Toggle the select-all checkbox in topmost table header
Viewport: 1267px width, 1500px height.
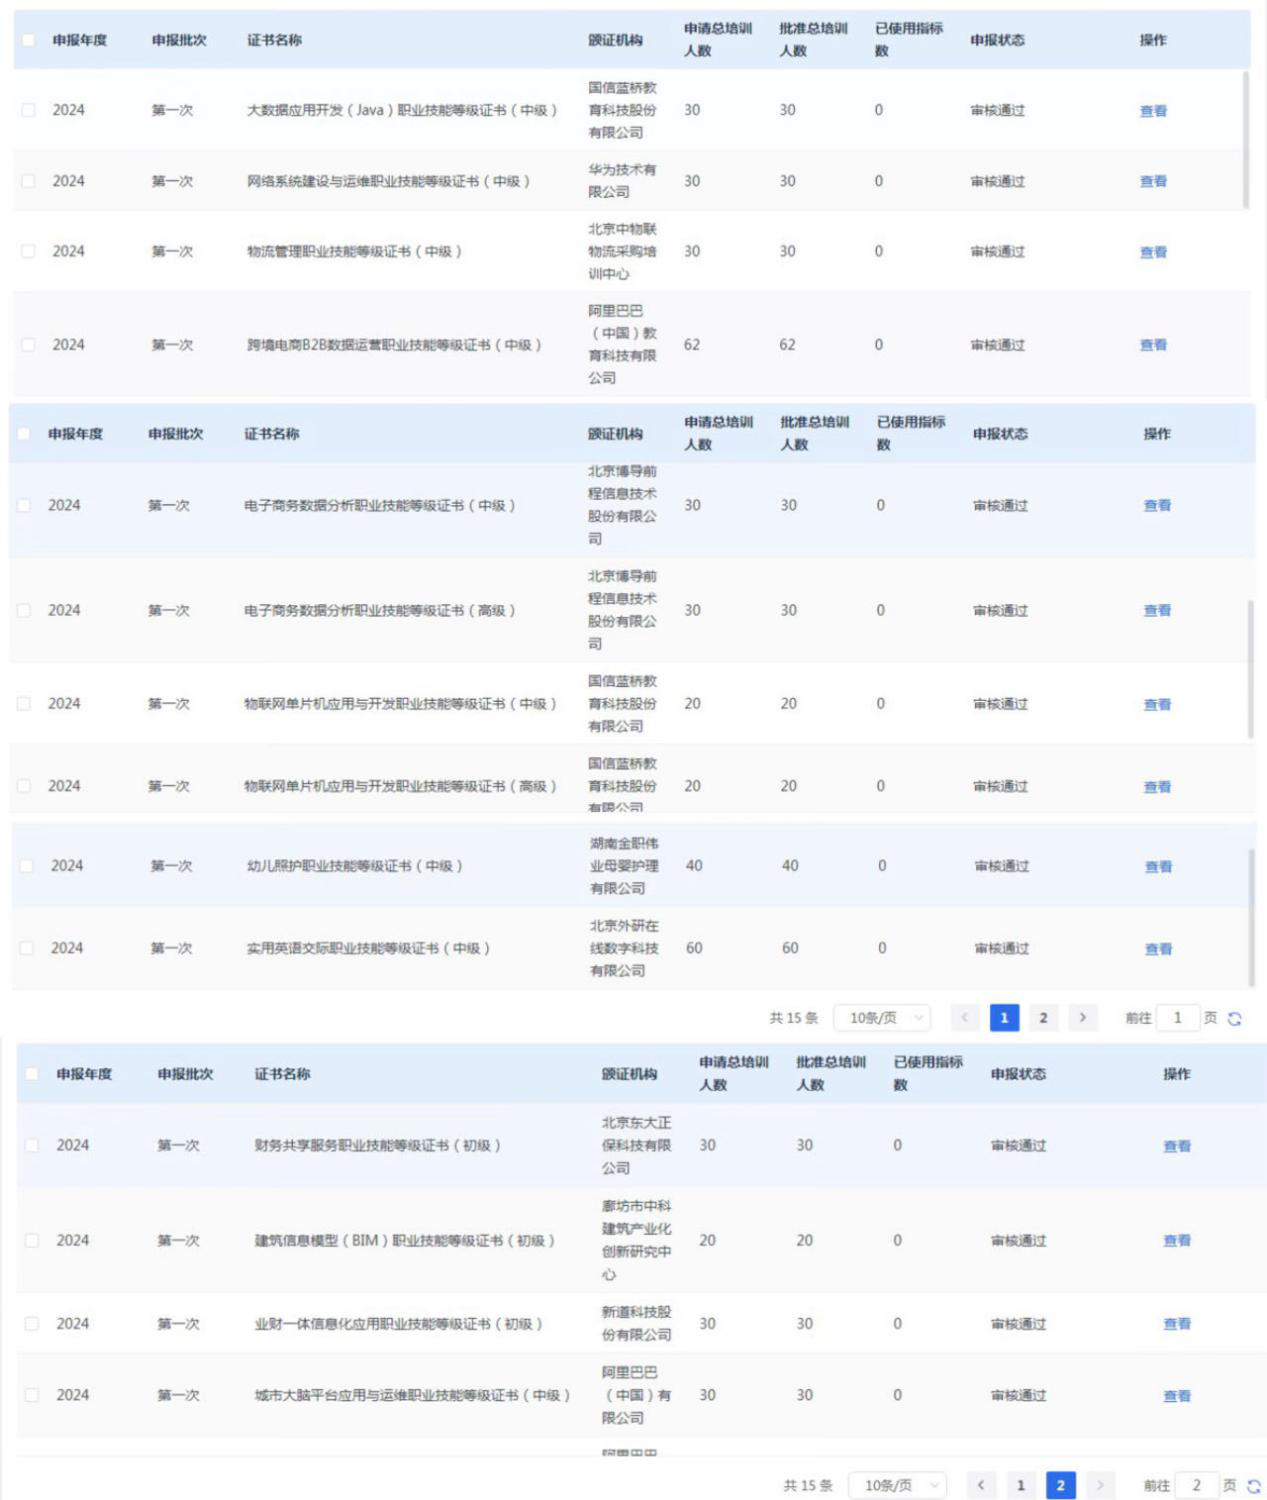coord(28,40)
